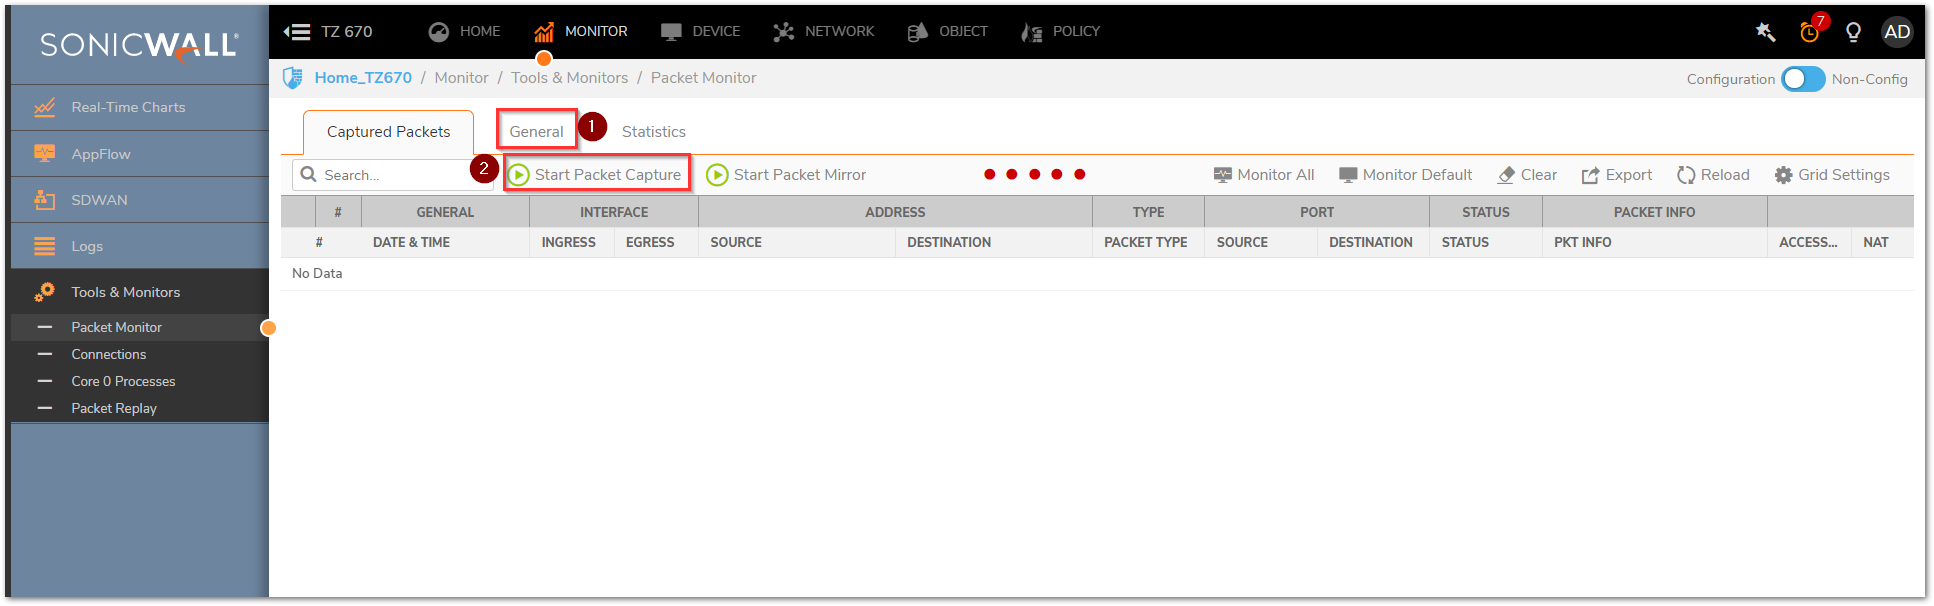Image resolution: width=1934 pixels, height=606 pixels.
Task: Click the Reload refresh icon
Action: (x=1686, y=175)
